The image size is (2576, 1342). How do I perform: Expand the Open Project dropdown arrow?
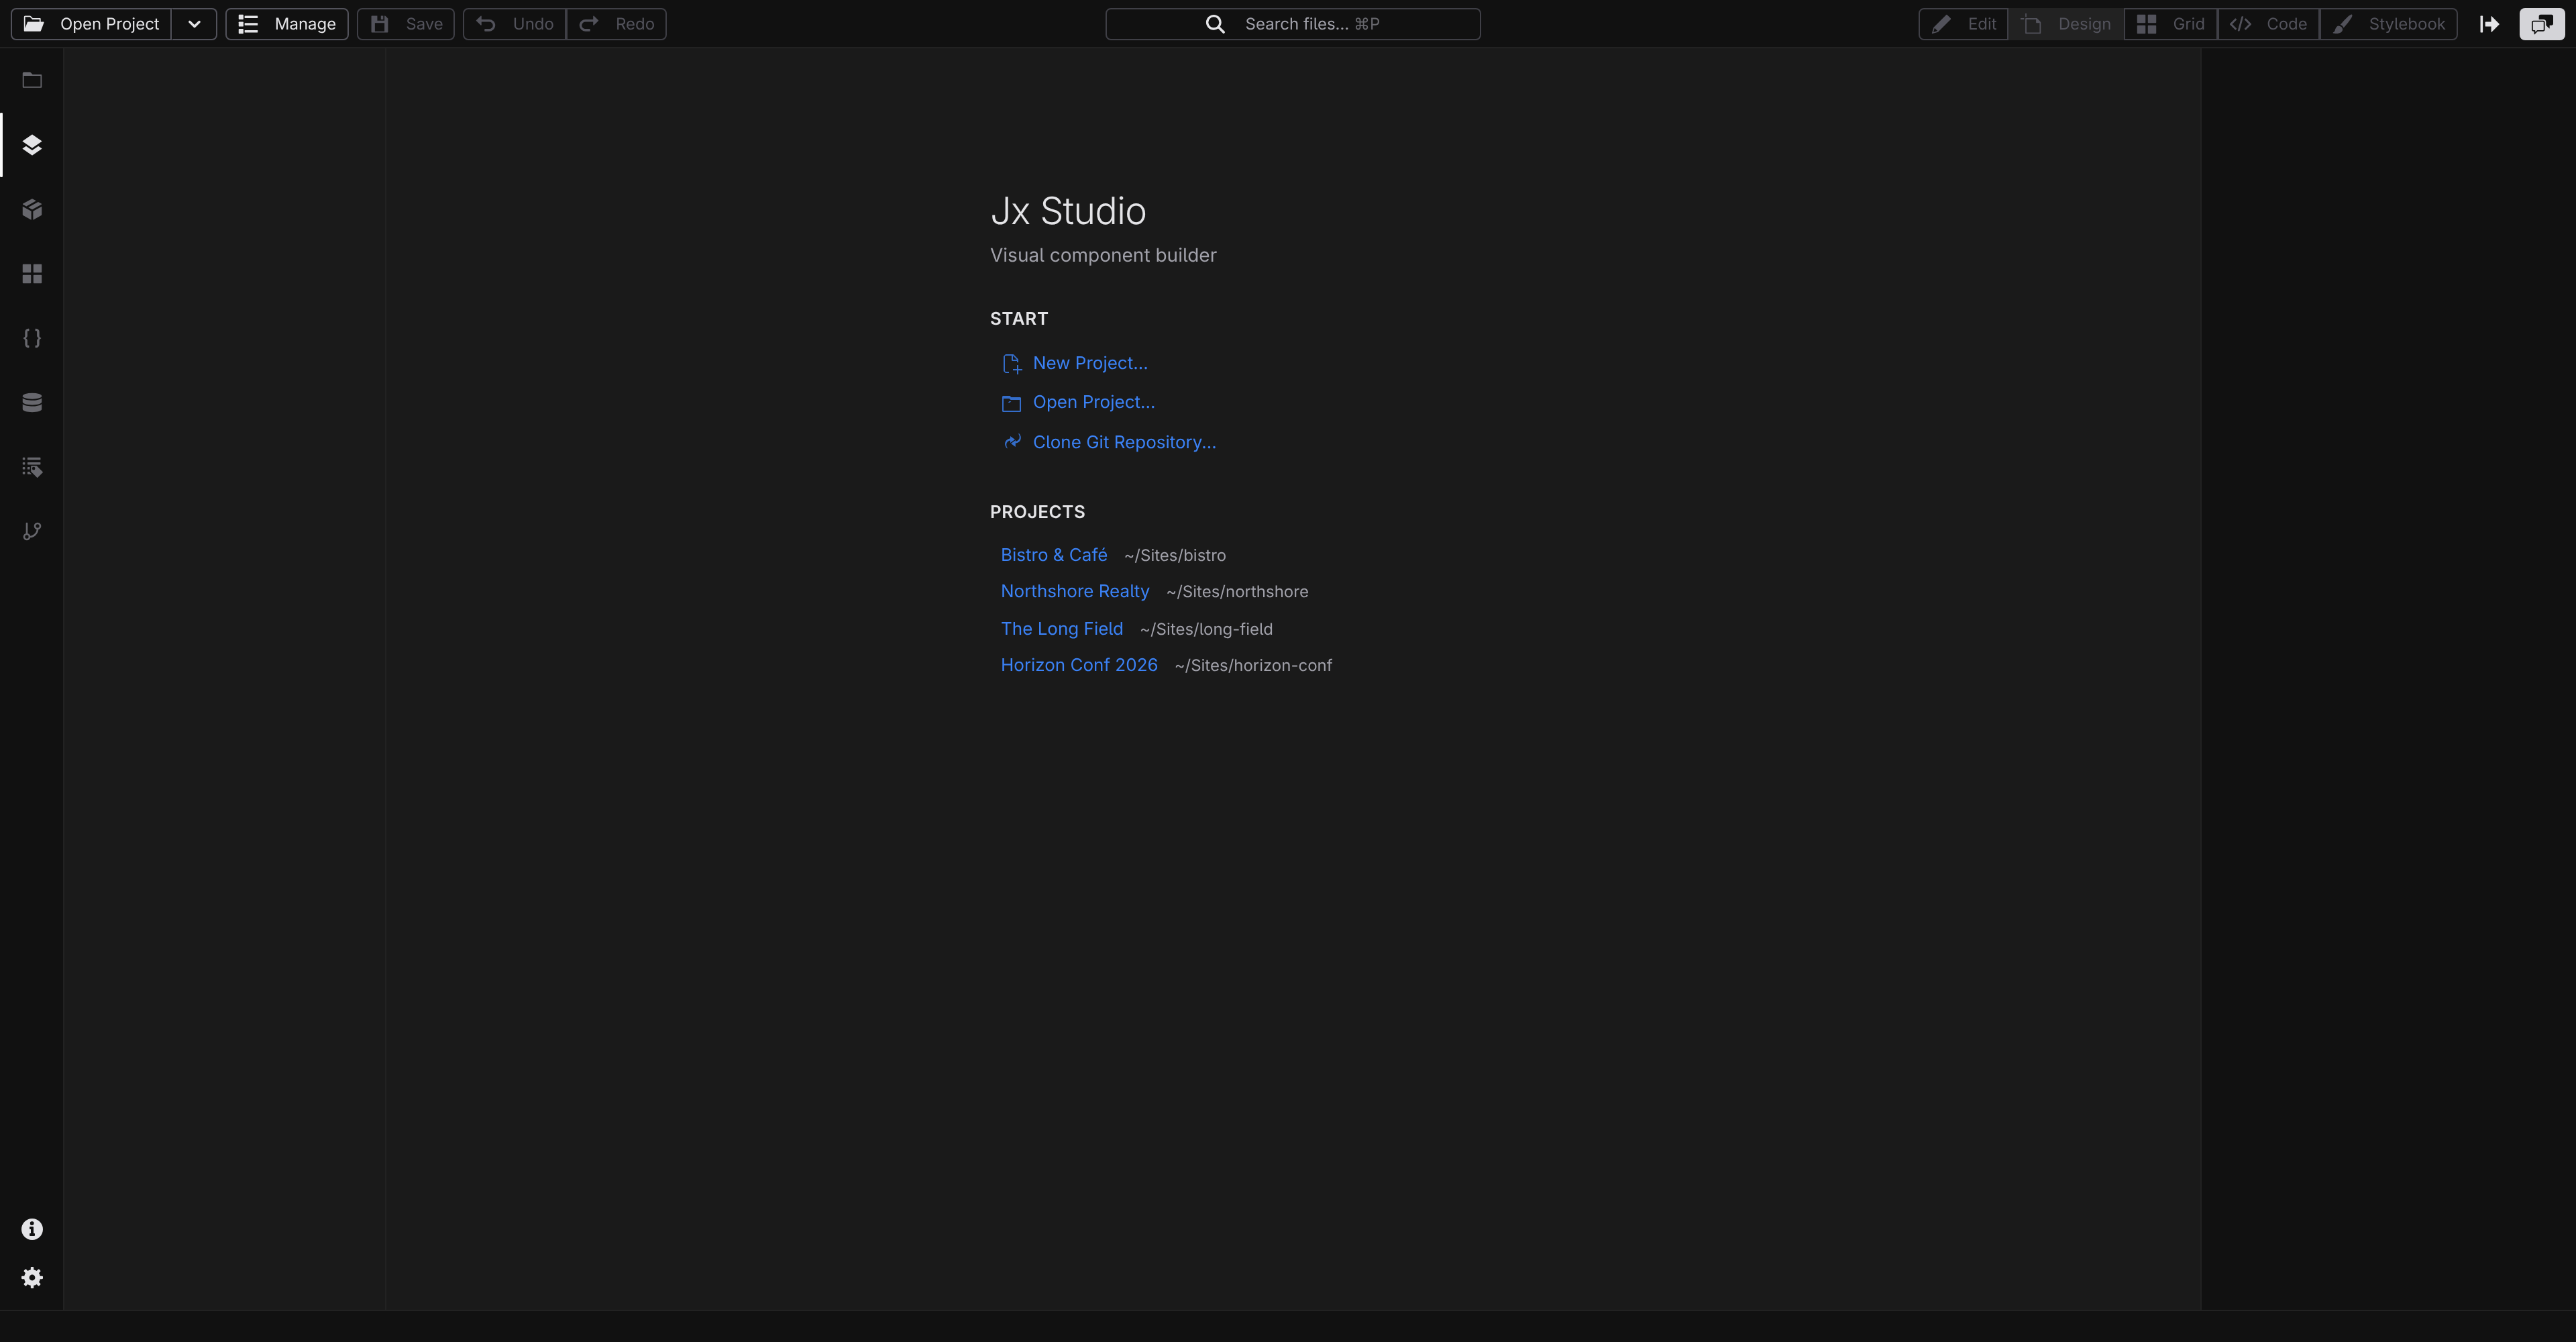point(194,24)
